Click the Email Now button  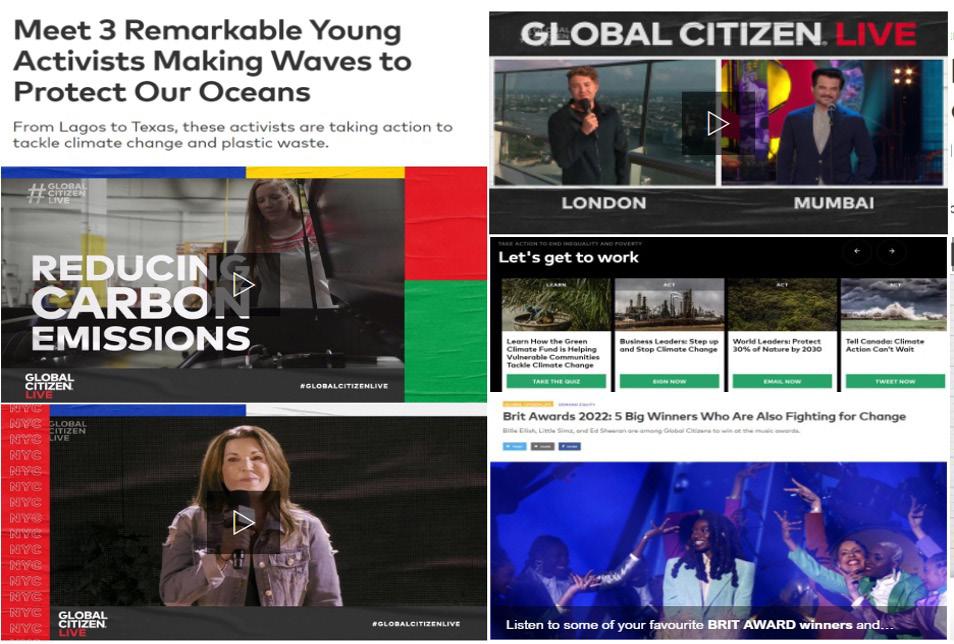tap(782, 381)
